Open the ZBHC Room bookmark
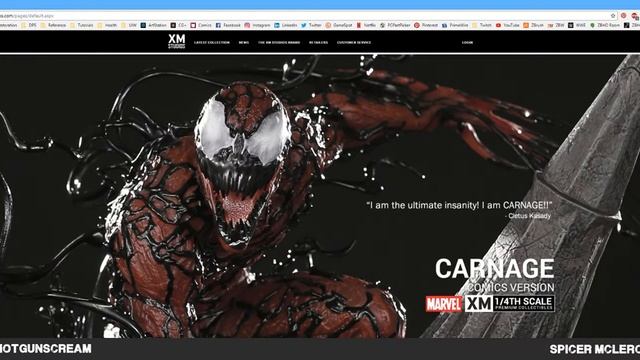 pyautogui.click(x=605, y=25)
